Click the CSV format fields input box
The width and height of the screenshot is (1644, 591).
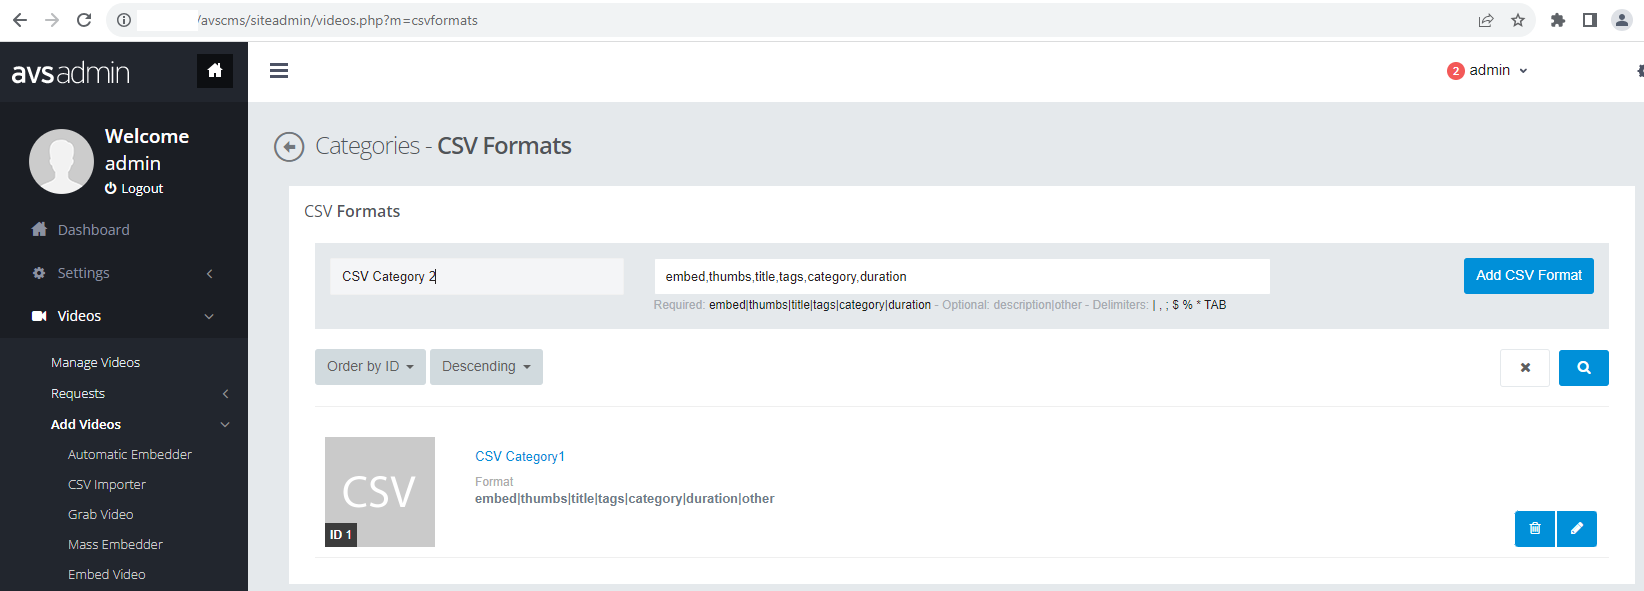[962, 277]
